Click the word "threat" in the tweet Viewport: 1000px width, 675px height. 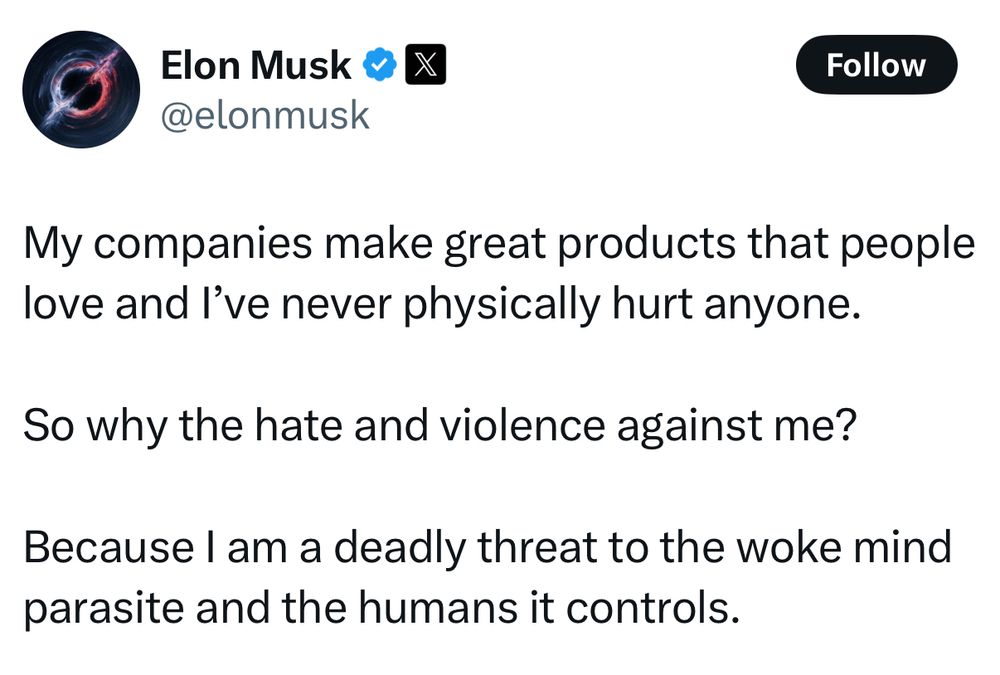(x=546, y=548)
